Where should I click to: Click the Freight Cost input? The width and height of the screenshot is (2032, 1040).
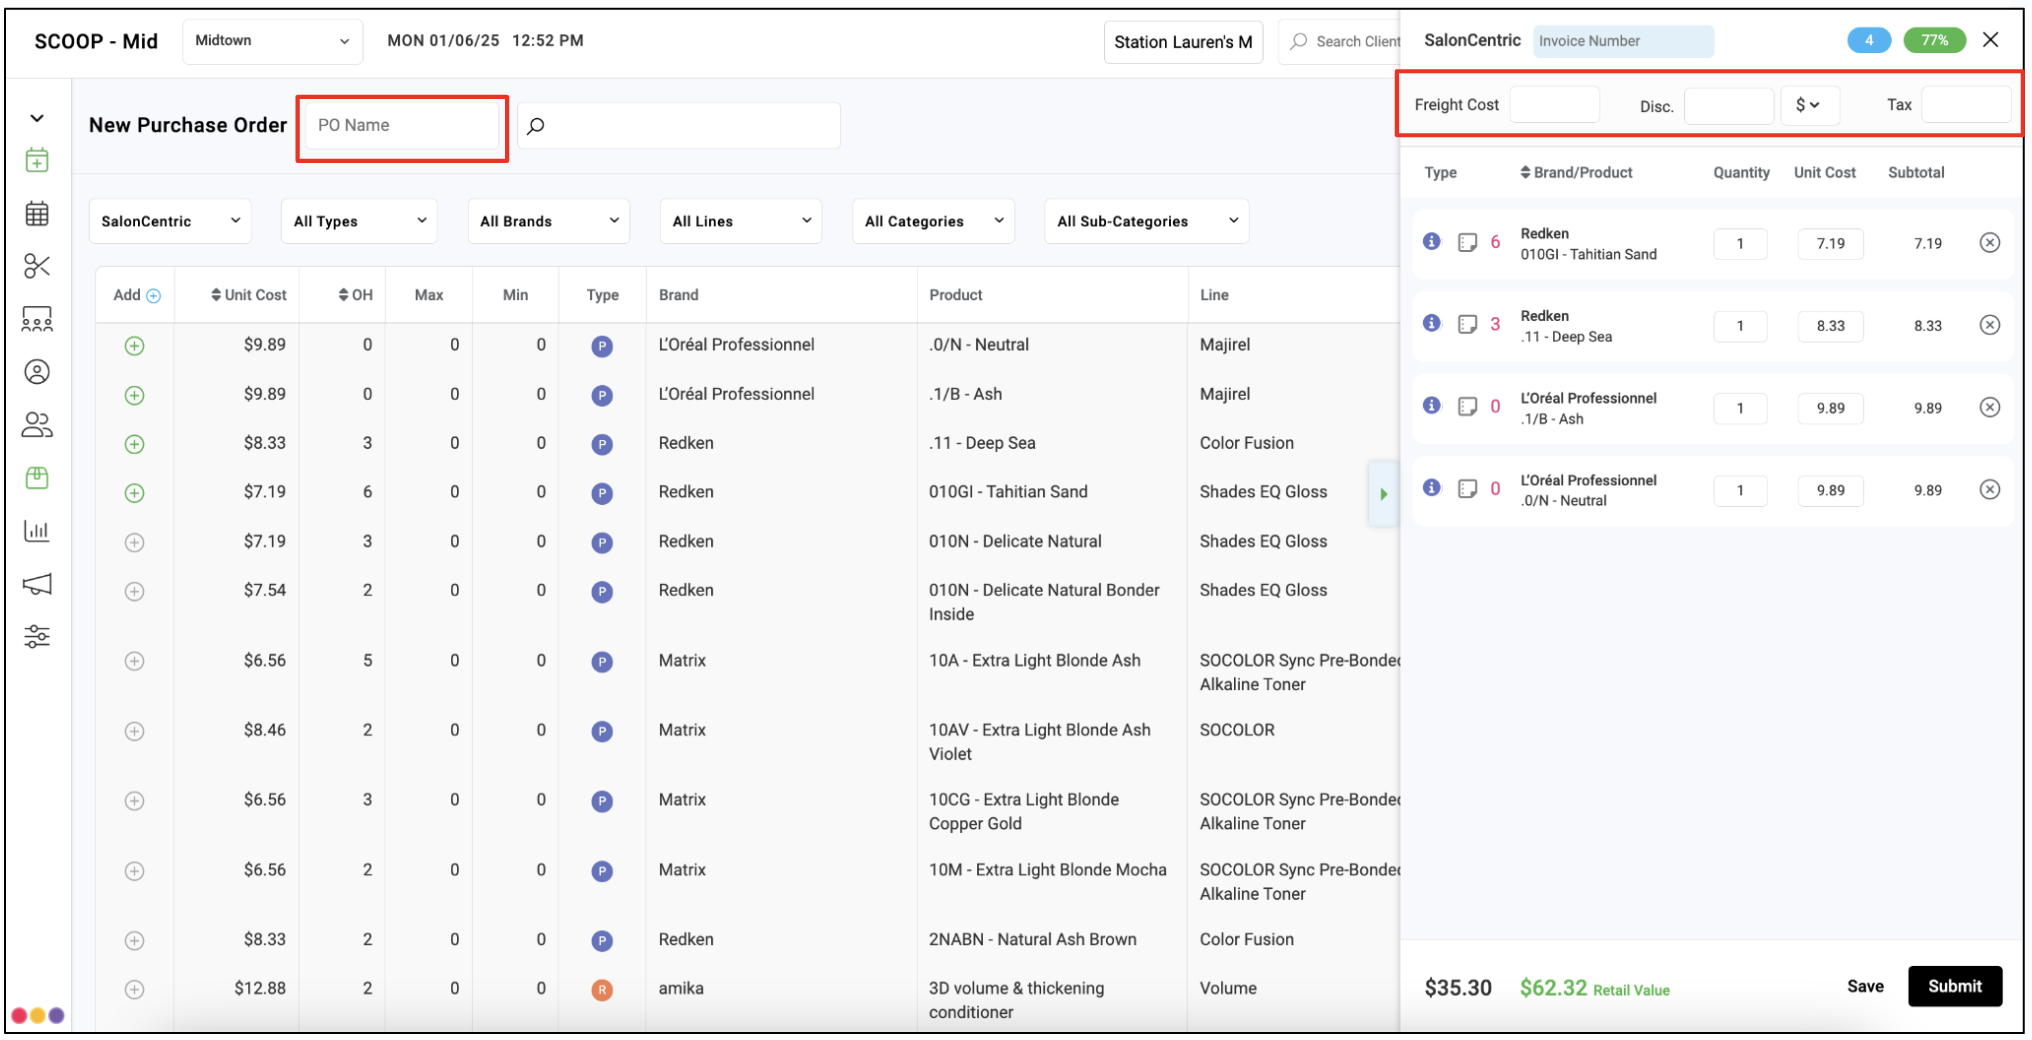pos(1554,105)
